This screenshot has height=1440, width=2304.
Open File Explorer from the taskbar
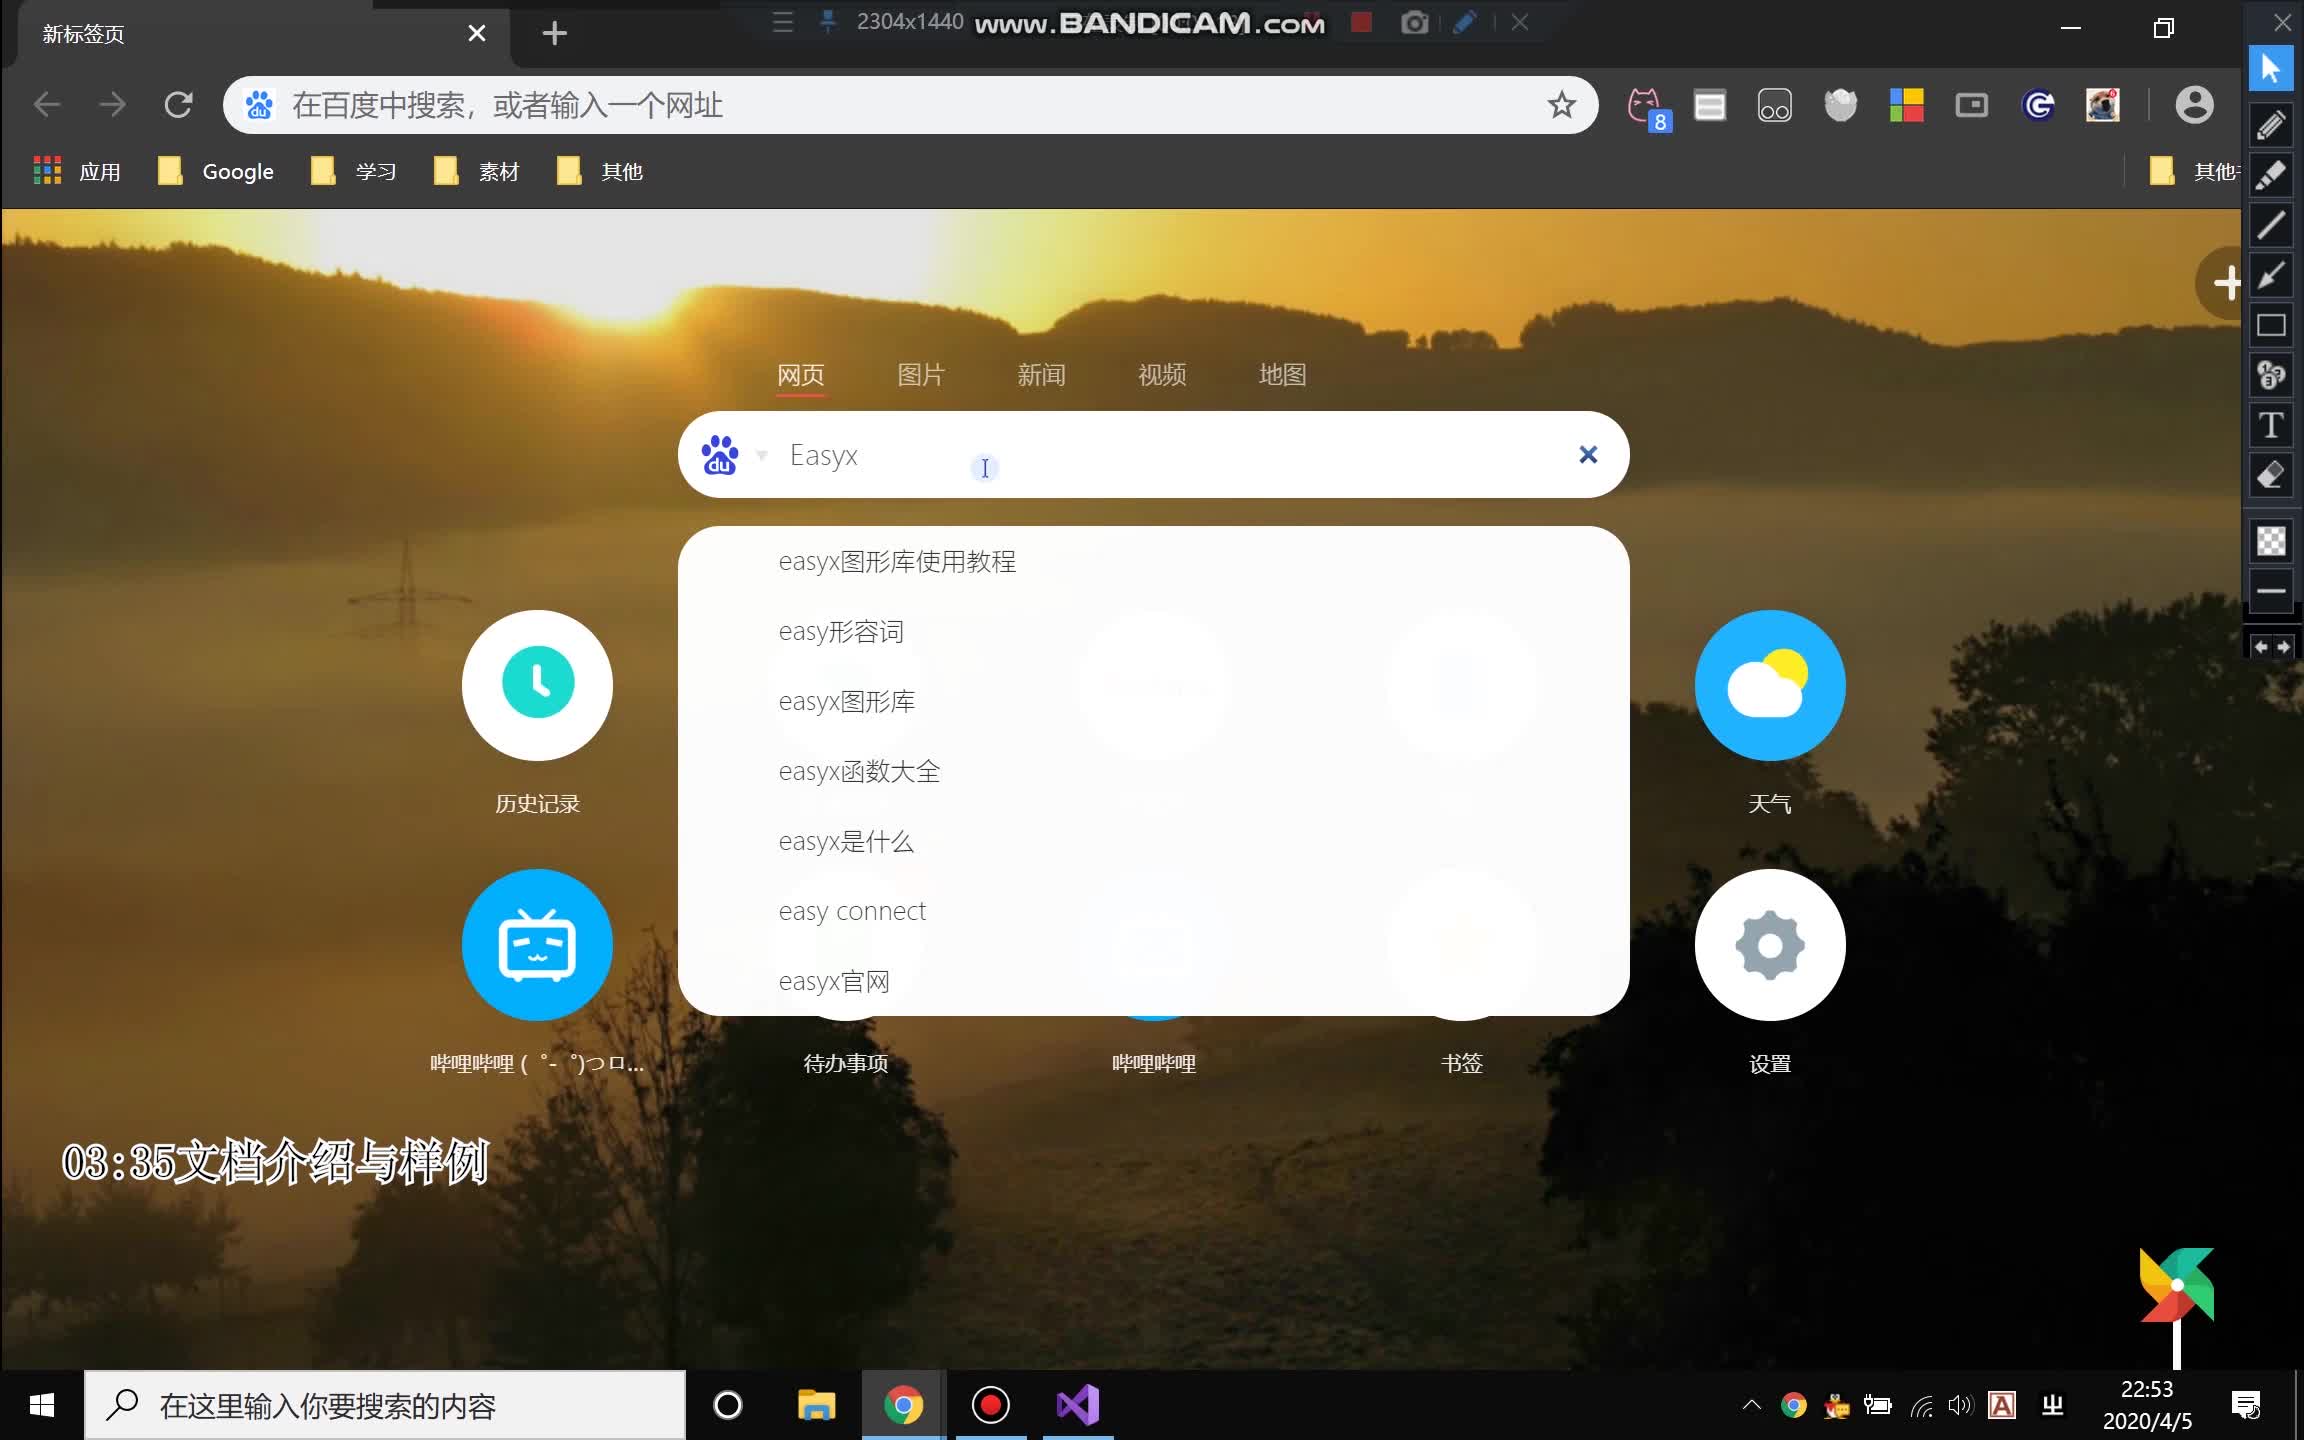coord(816,1405)
